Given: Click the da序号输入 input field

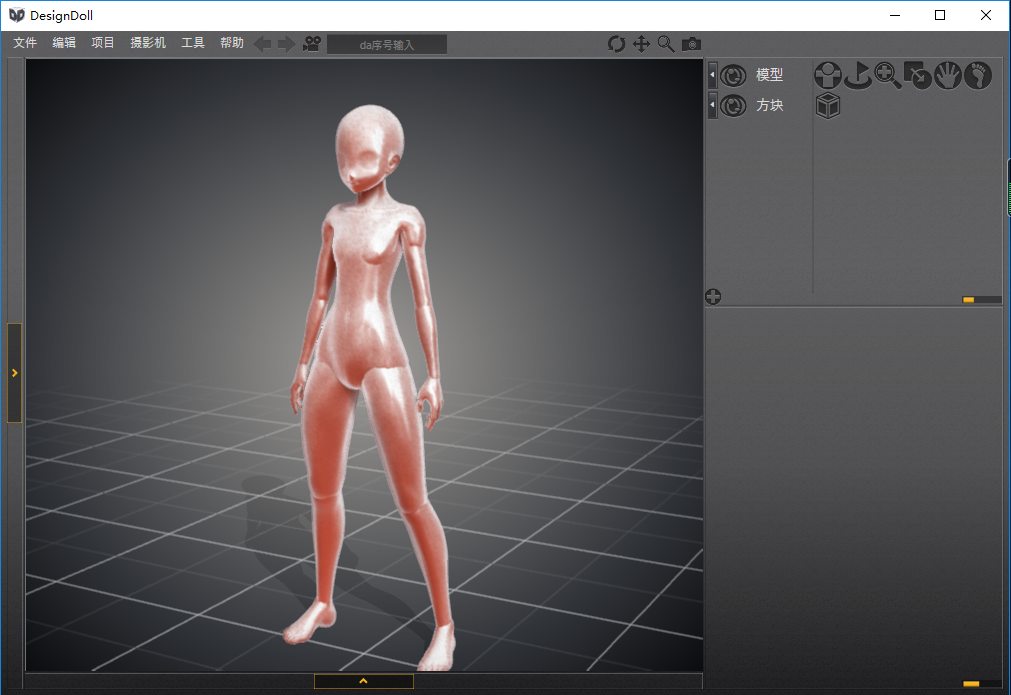Looking at the screenshot, I should 387,44.
